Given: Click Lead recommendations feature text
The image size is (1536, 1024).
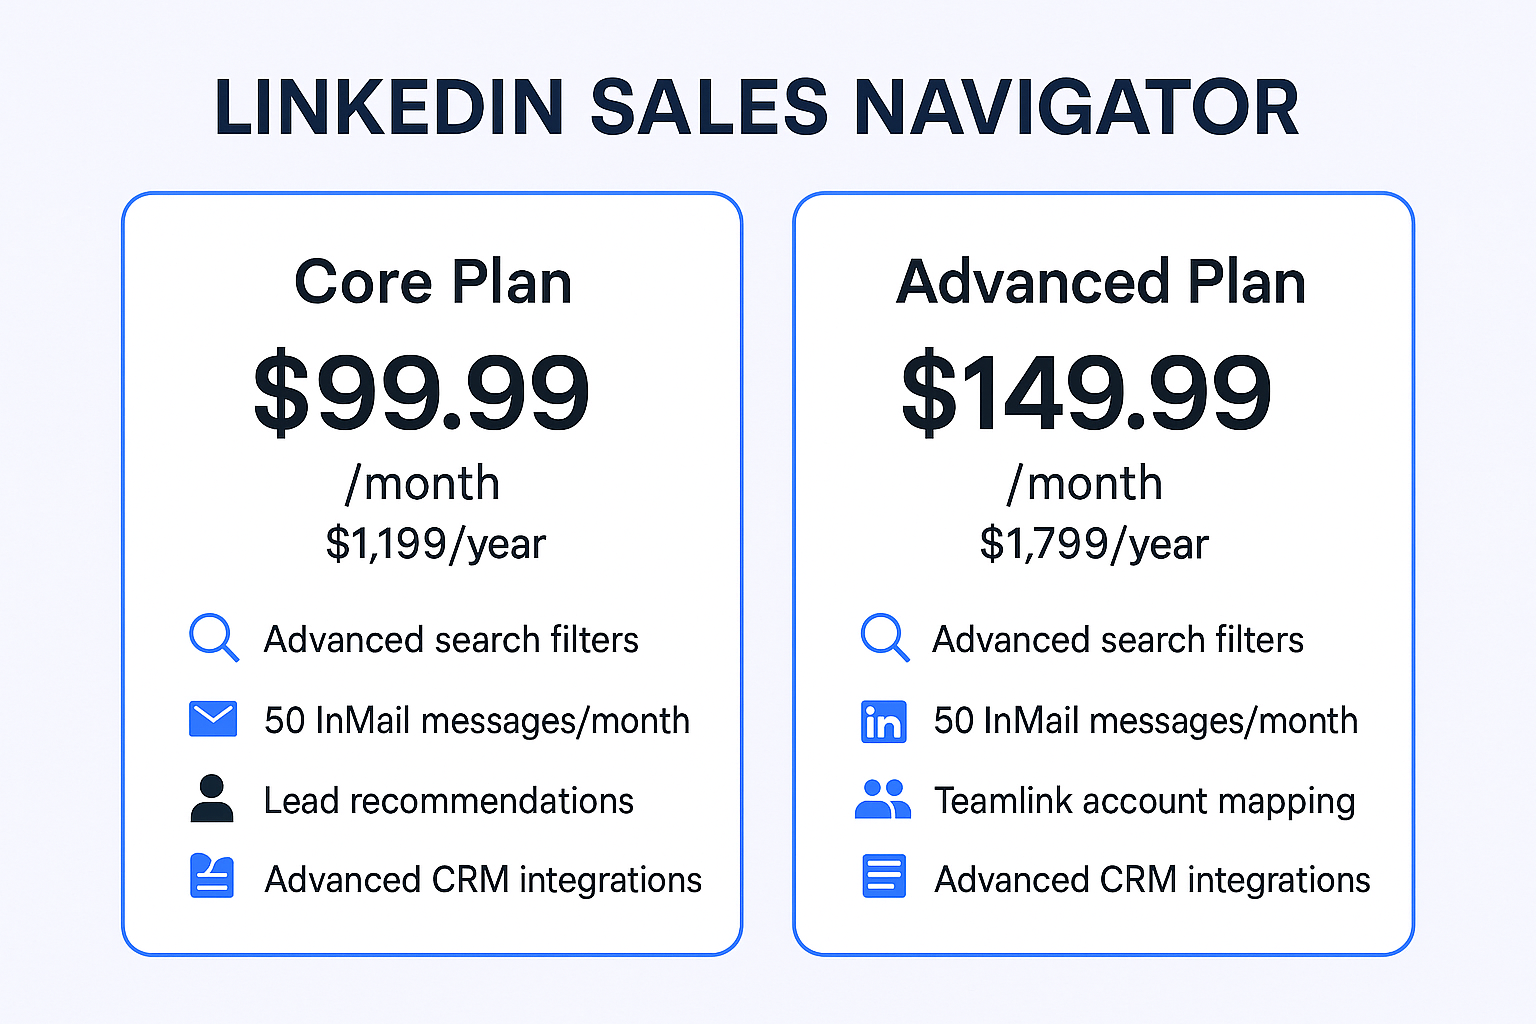Looking at the screenshot, I should [449, 801].
